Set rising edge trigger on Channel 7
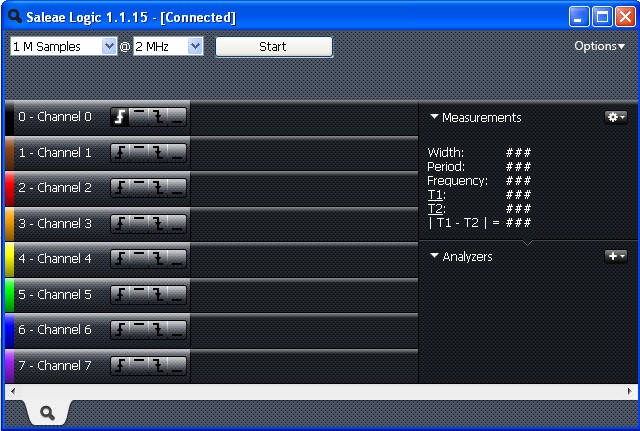The height and width of the screenshot is (431, 640). [x=120, y=366]
